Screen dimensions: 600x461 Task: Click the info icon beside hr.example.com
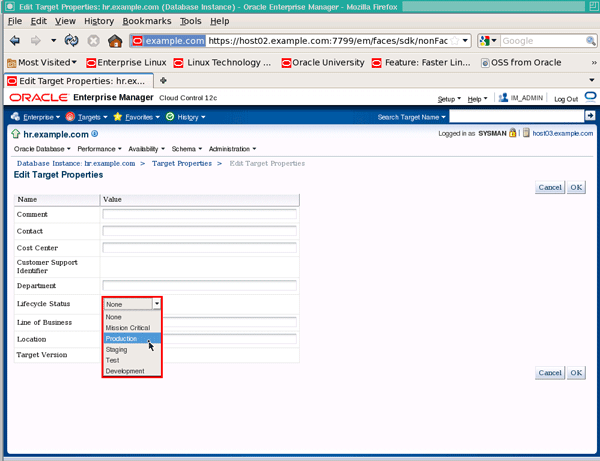pyautogui.click(x=95, y=134)
